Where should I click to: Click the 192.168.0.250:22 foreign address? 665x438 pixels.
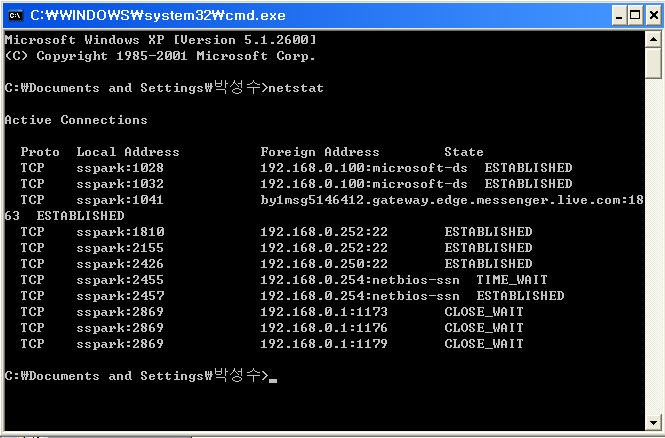pos(324,264)
